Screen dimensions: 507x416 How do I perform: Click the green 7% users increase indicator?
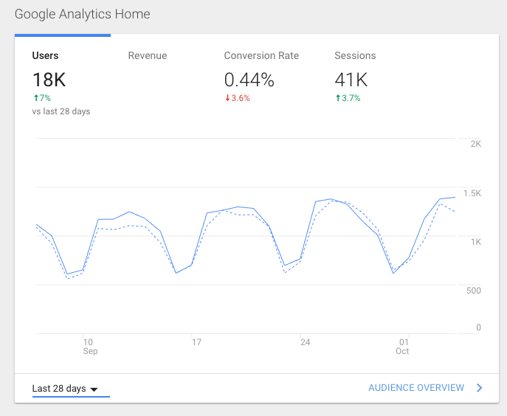coord(42,98)
